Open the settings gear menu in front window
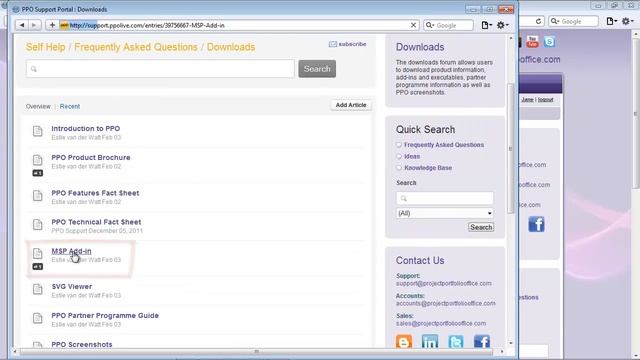This screenshot has height=360, width=640. tap(502, 25)
